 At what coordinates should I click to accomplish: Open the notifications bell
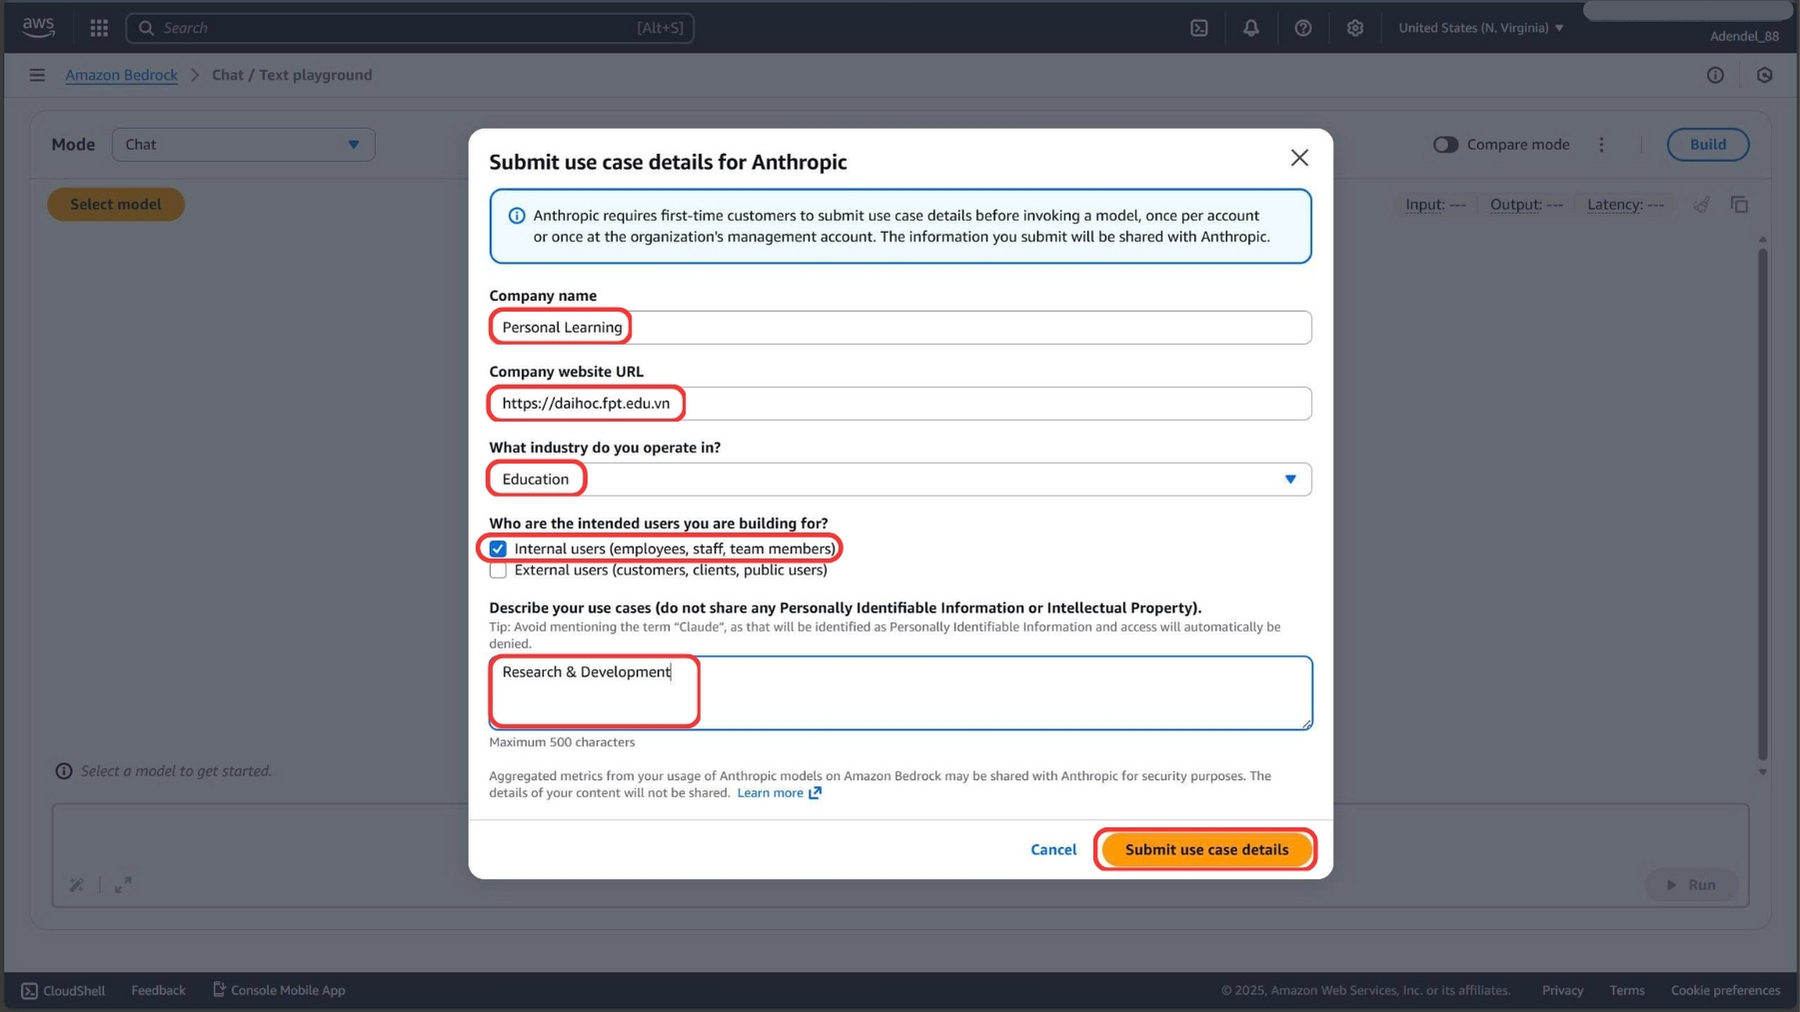click(x=1251, y=27)
